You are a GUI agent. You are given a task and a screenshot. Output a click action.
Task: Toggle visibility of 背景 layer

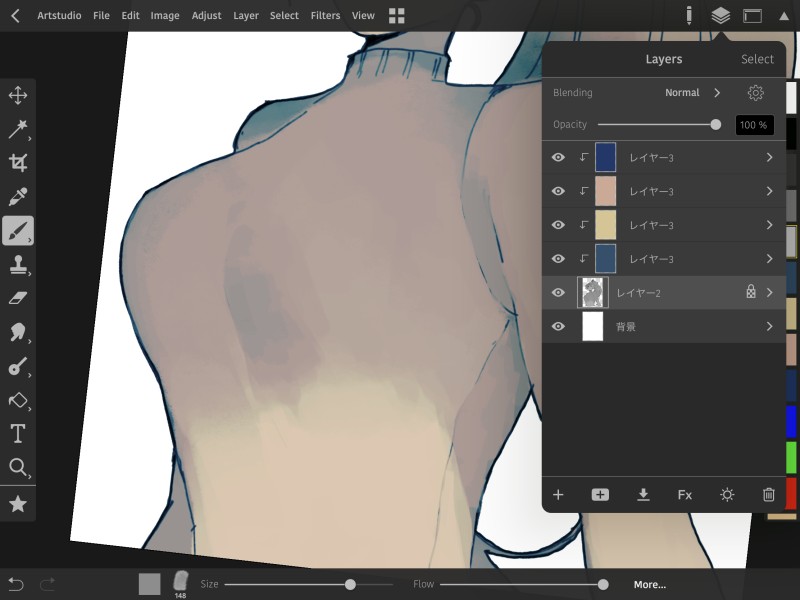(x=558, y=326)
